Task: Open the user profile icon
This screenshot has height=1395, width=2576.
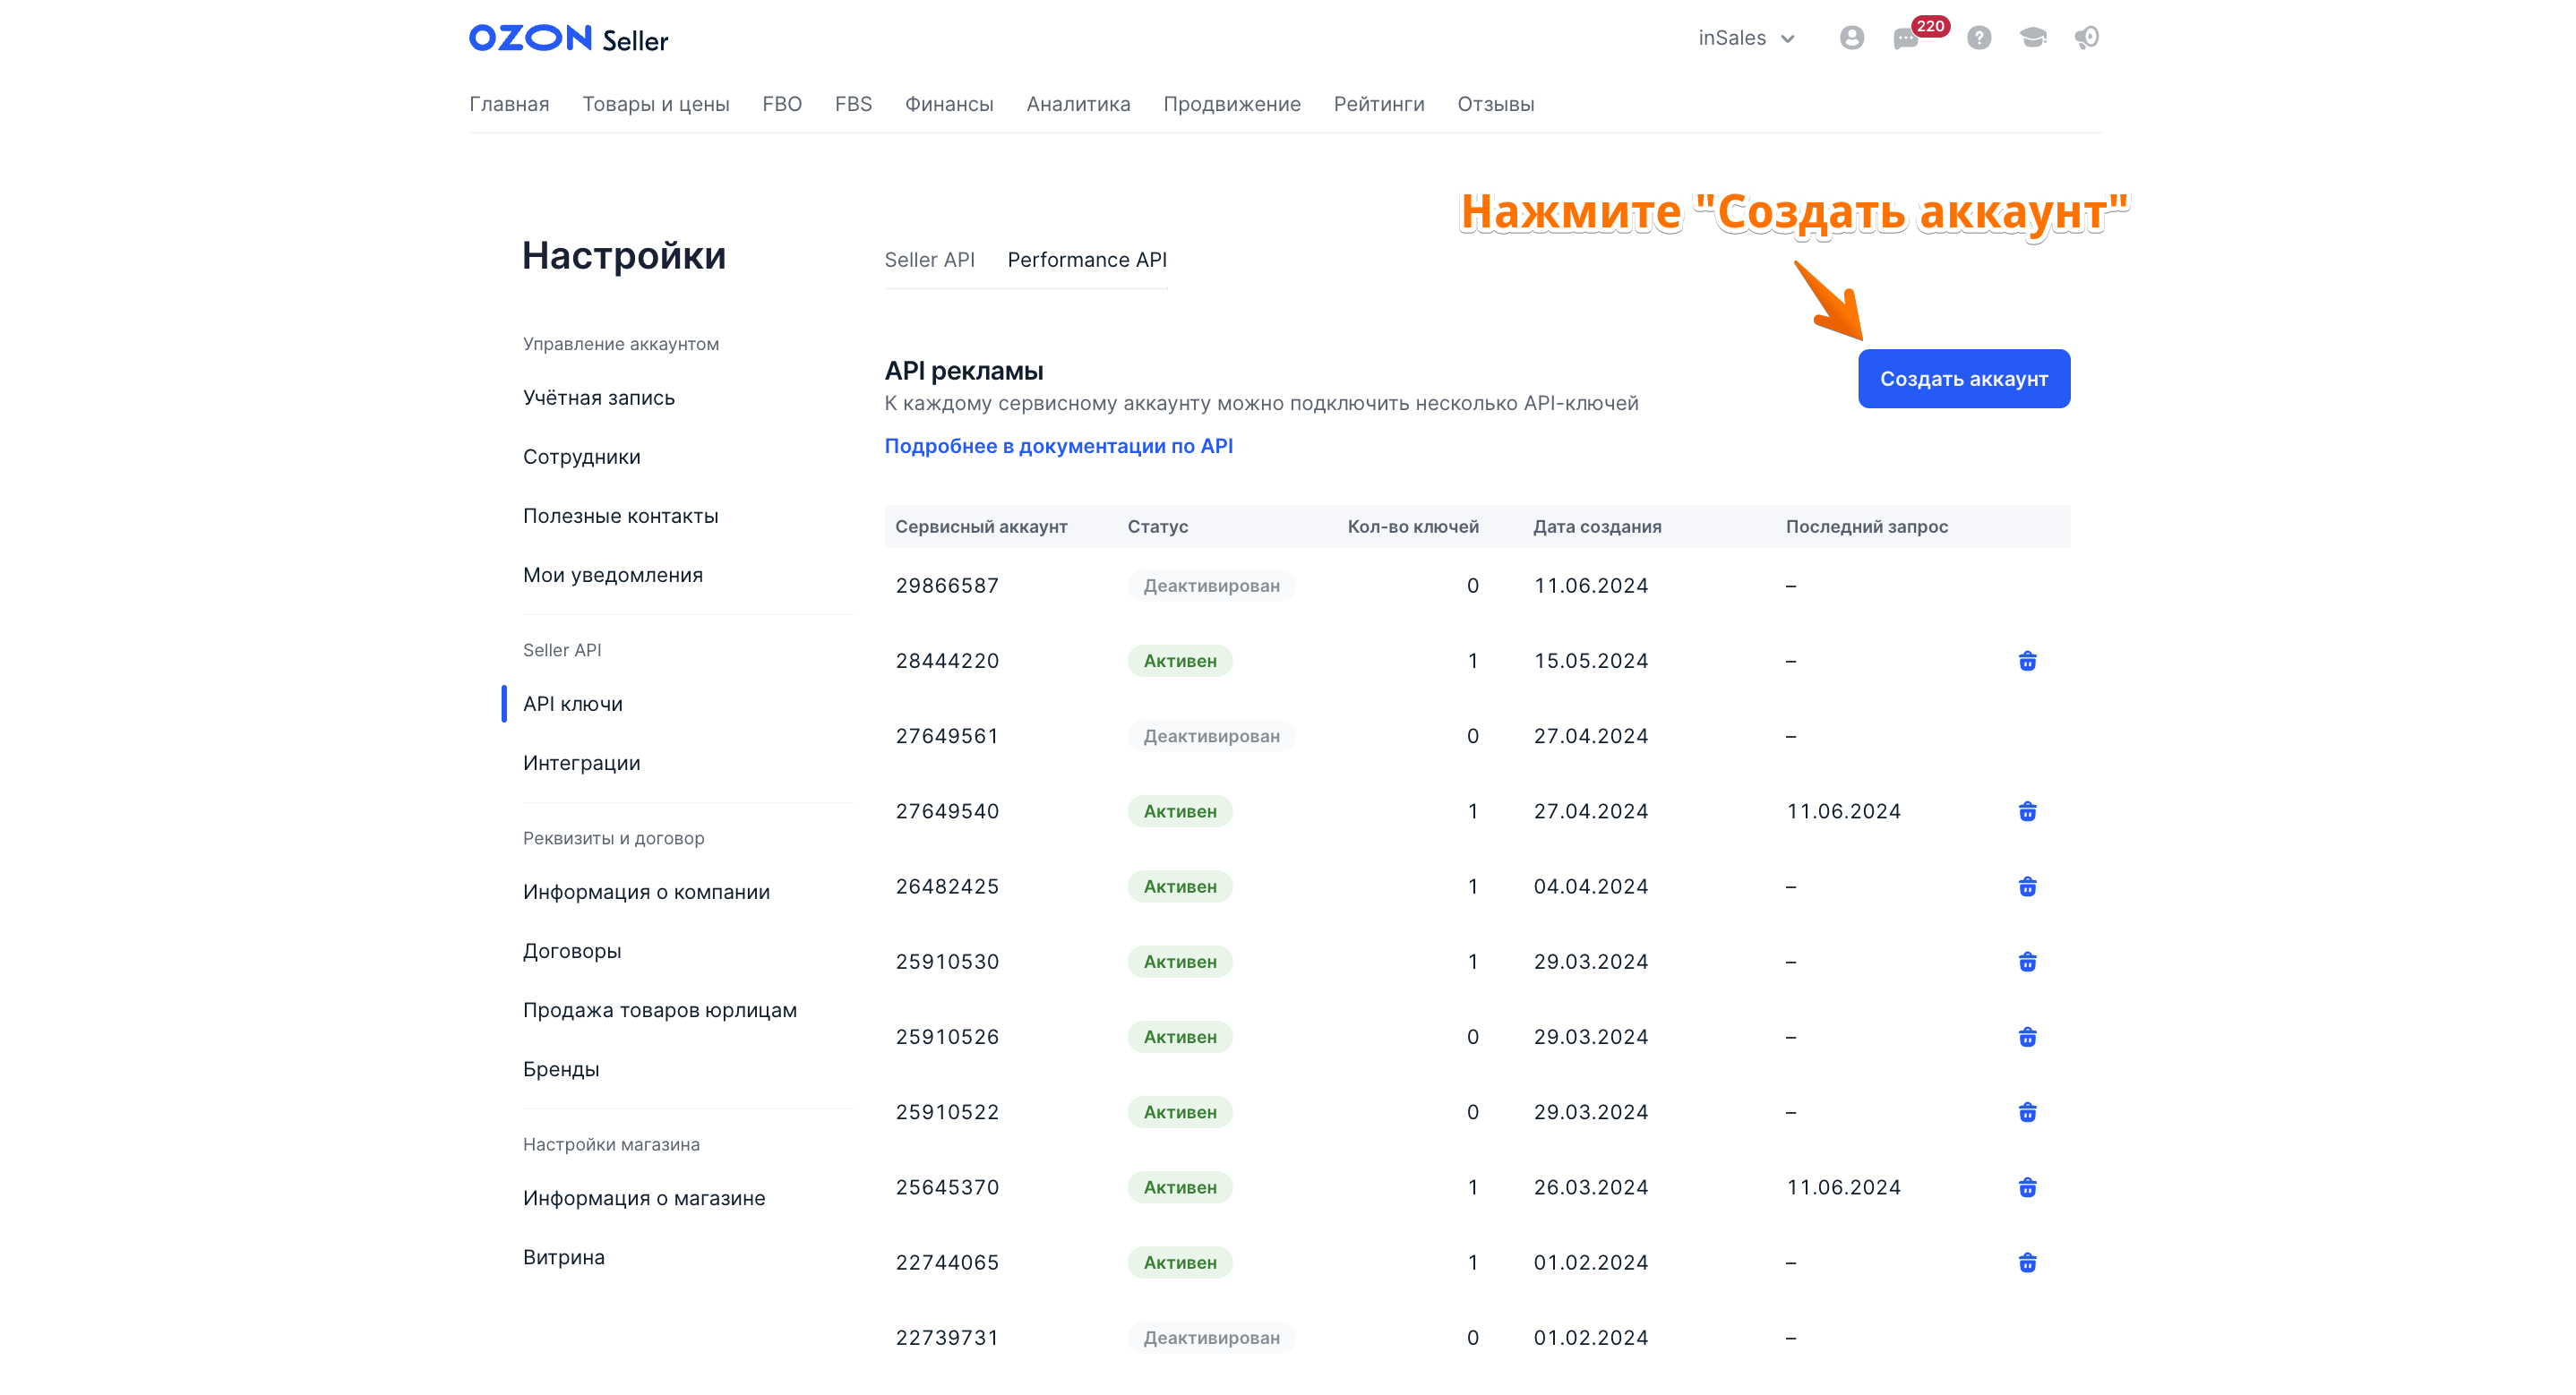Action: point(1851,38)
